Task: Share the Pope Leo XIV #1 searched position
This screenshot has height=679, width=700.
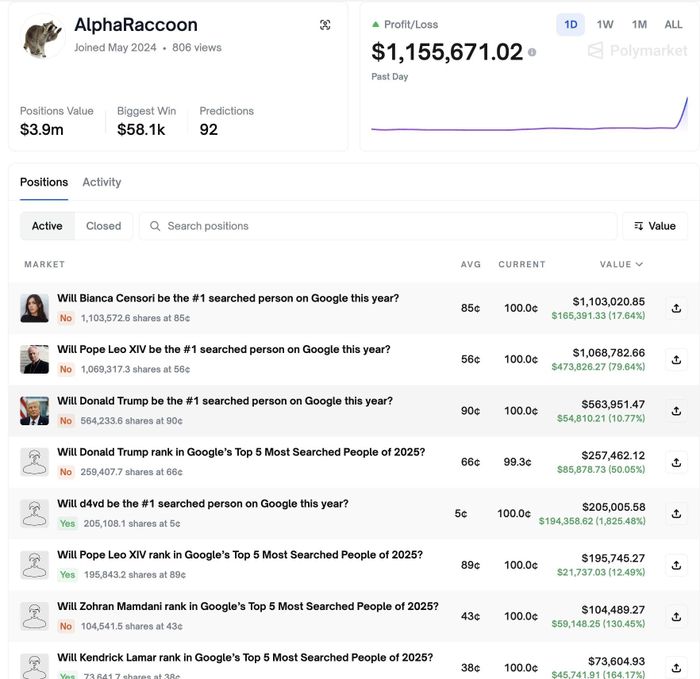Action: [676, 359]
